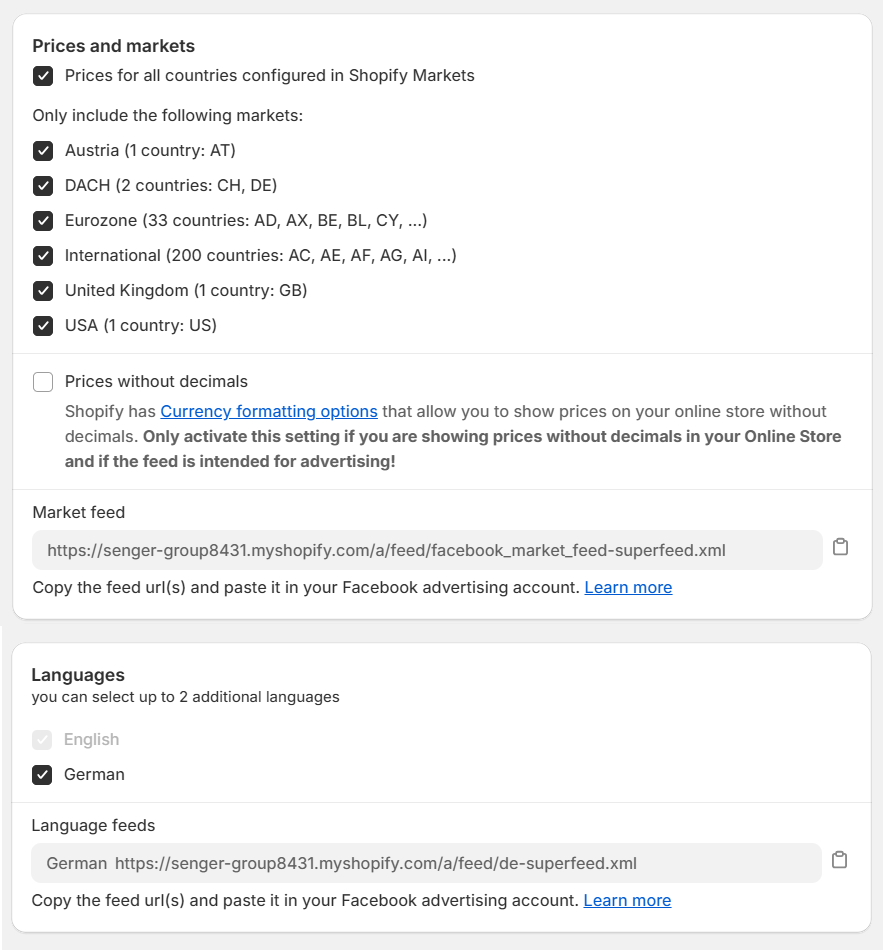The image size is (883, 950).
Task: Click the Language feeds label
Action: [93, 825]
